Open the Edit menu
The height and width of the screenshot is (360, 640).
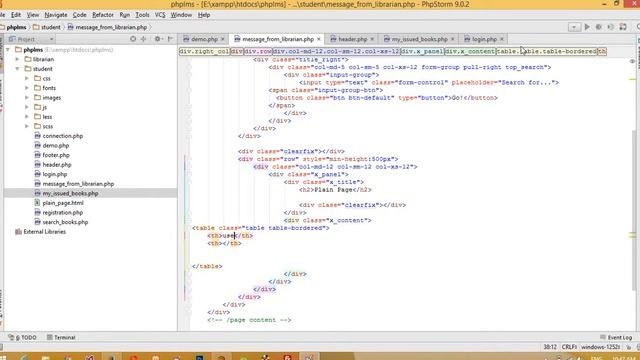click(16, 15)
